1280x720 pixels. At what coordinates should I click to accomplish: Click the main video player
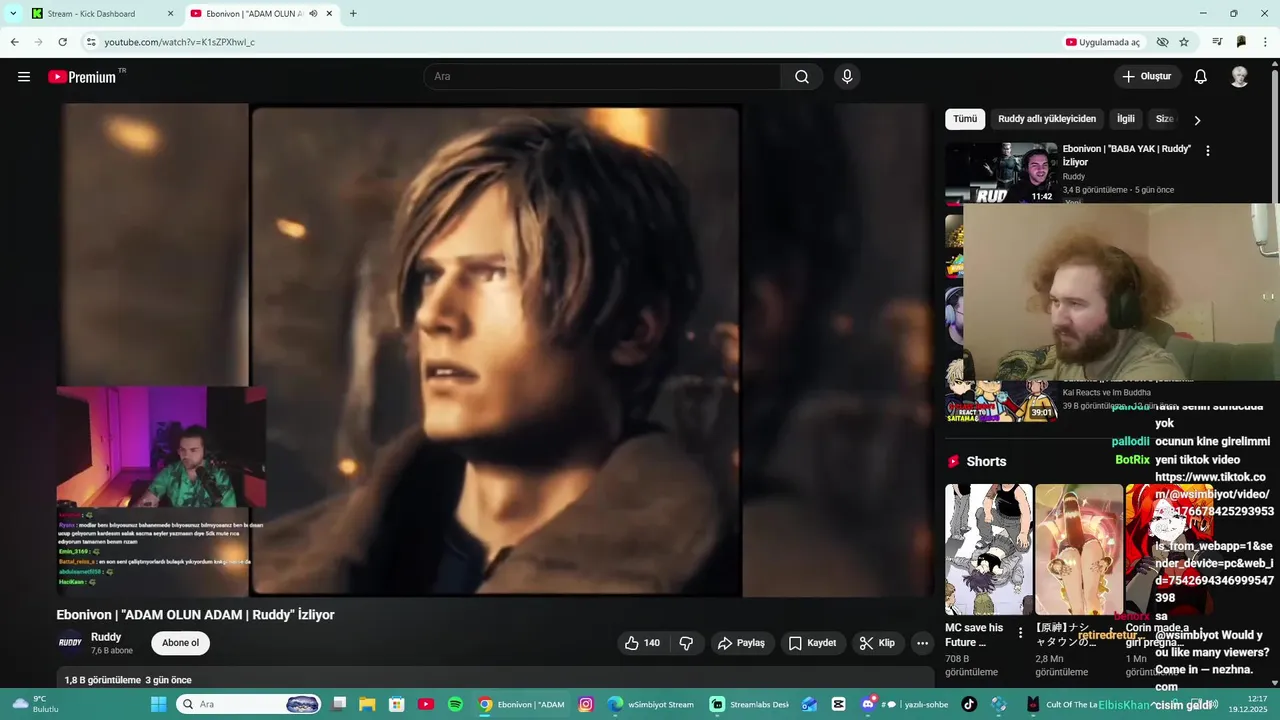[x=495, y=350]
